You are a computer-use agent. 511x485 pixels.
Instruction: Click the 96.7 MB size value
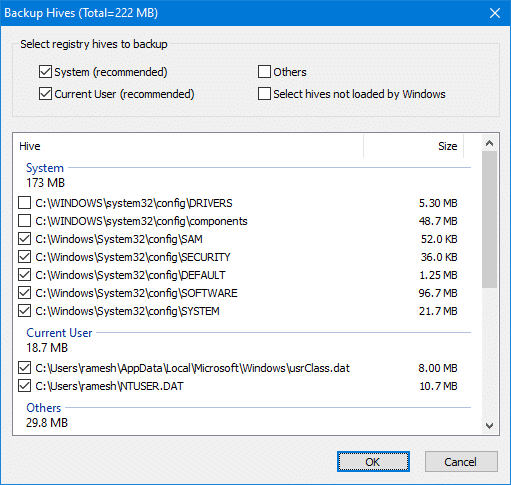438,293
